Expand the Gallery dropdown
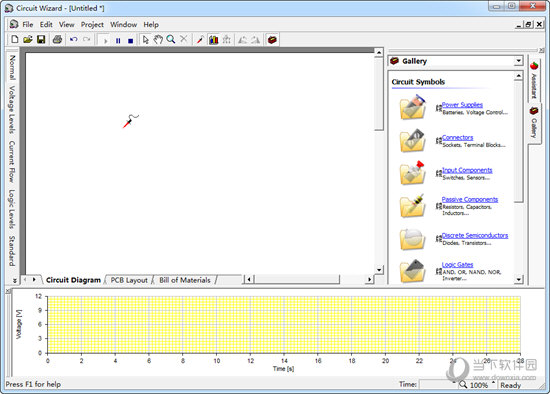 [x=518, y=61]
